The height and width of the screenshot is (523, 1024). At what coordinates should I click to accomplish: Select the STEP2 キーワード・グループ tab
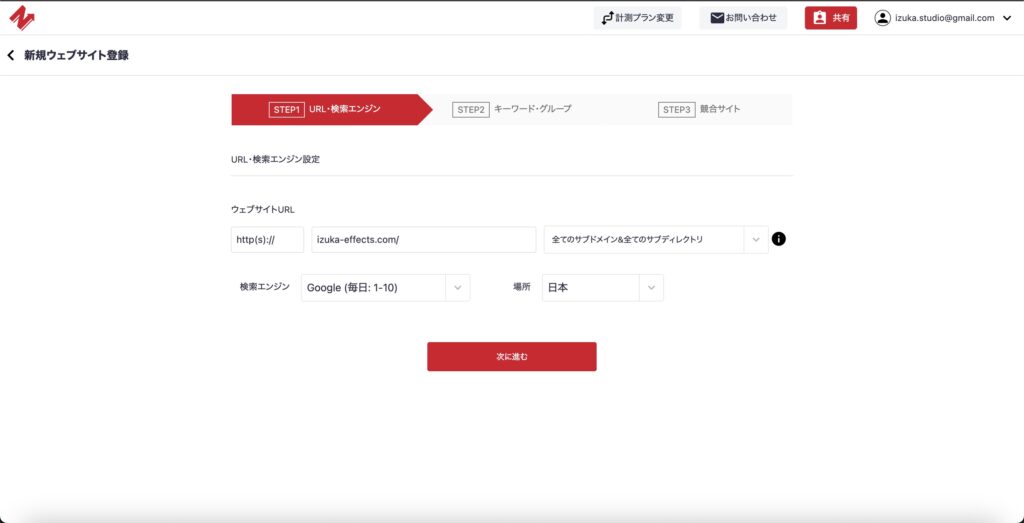512,109
